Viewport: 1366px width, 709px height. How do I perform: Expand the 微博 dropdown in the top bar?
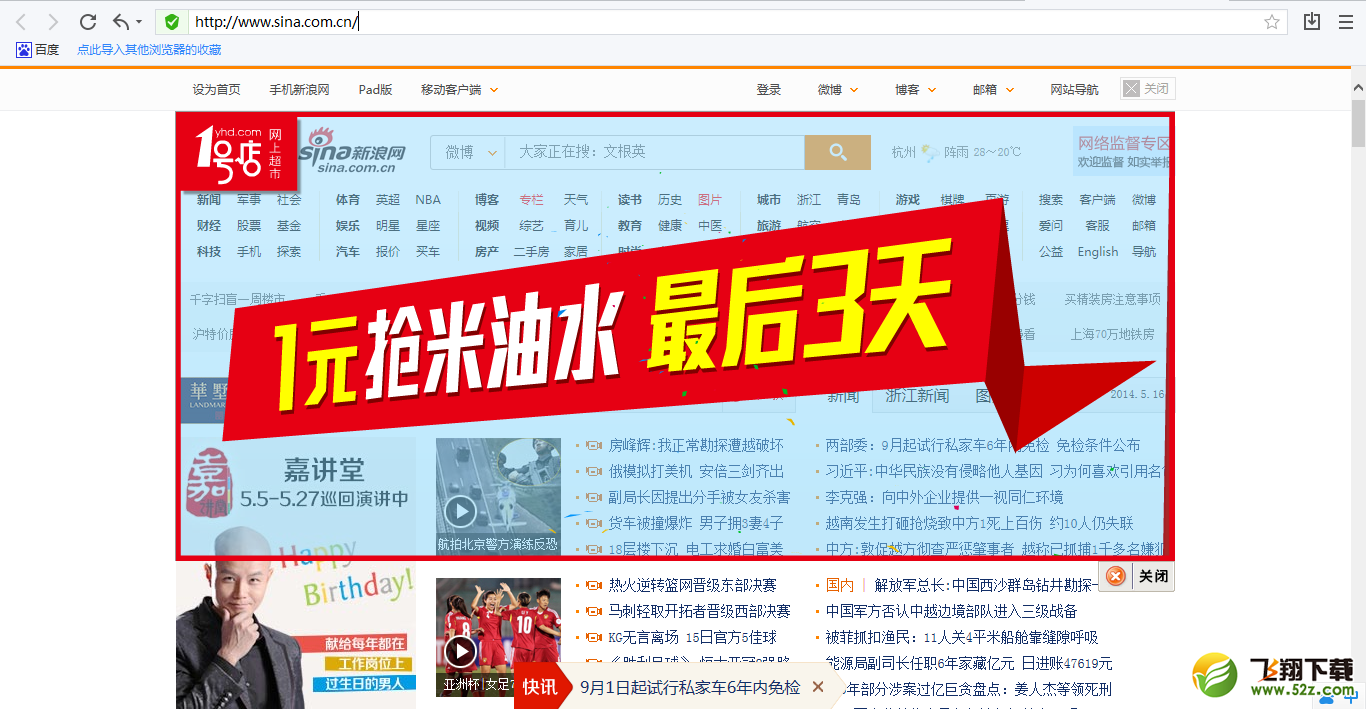[x=838, y=89]
